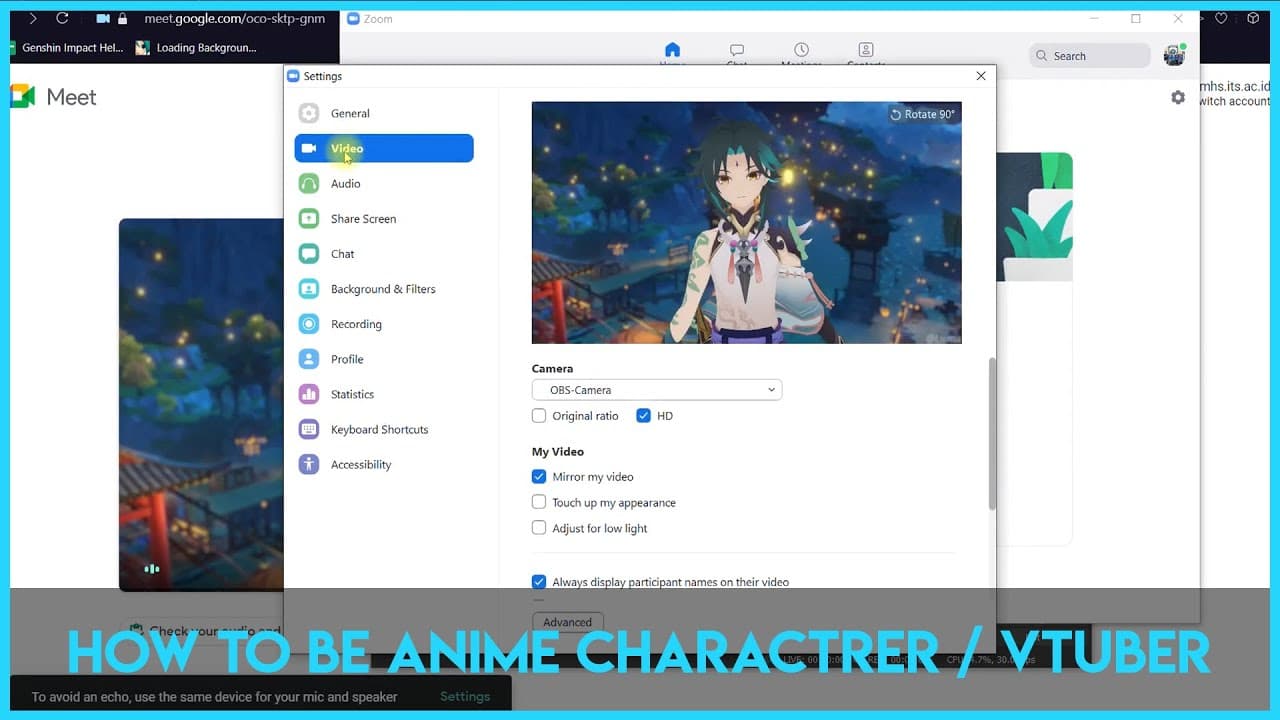Disable Mirror my video
This screenshot has width=1280, height=720.
coord(539,477)
